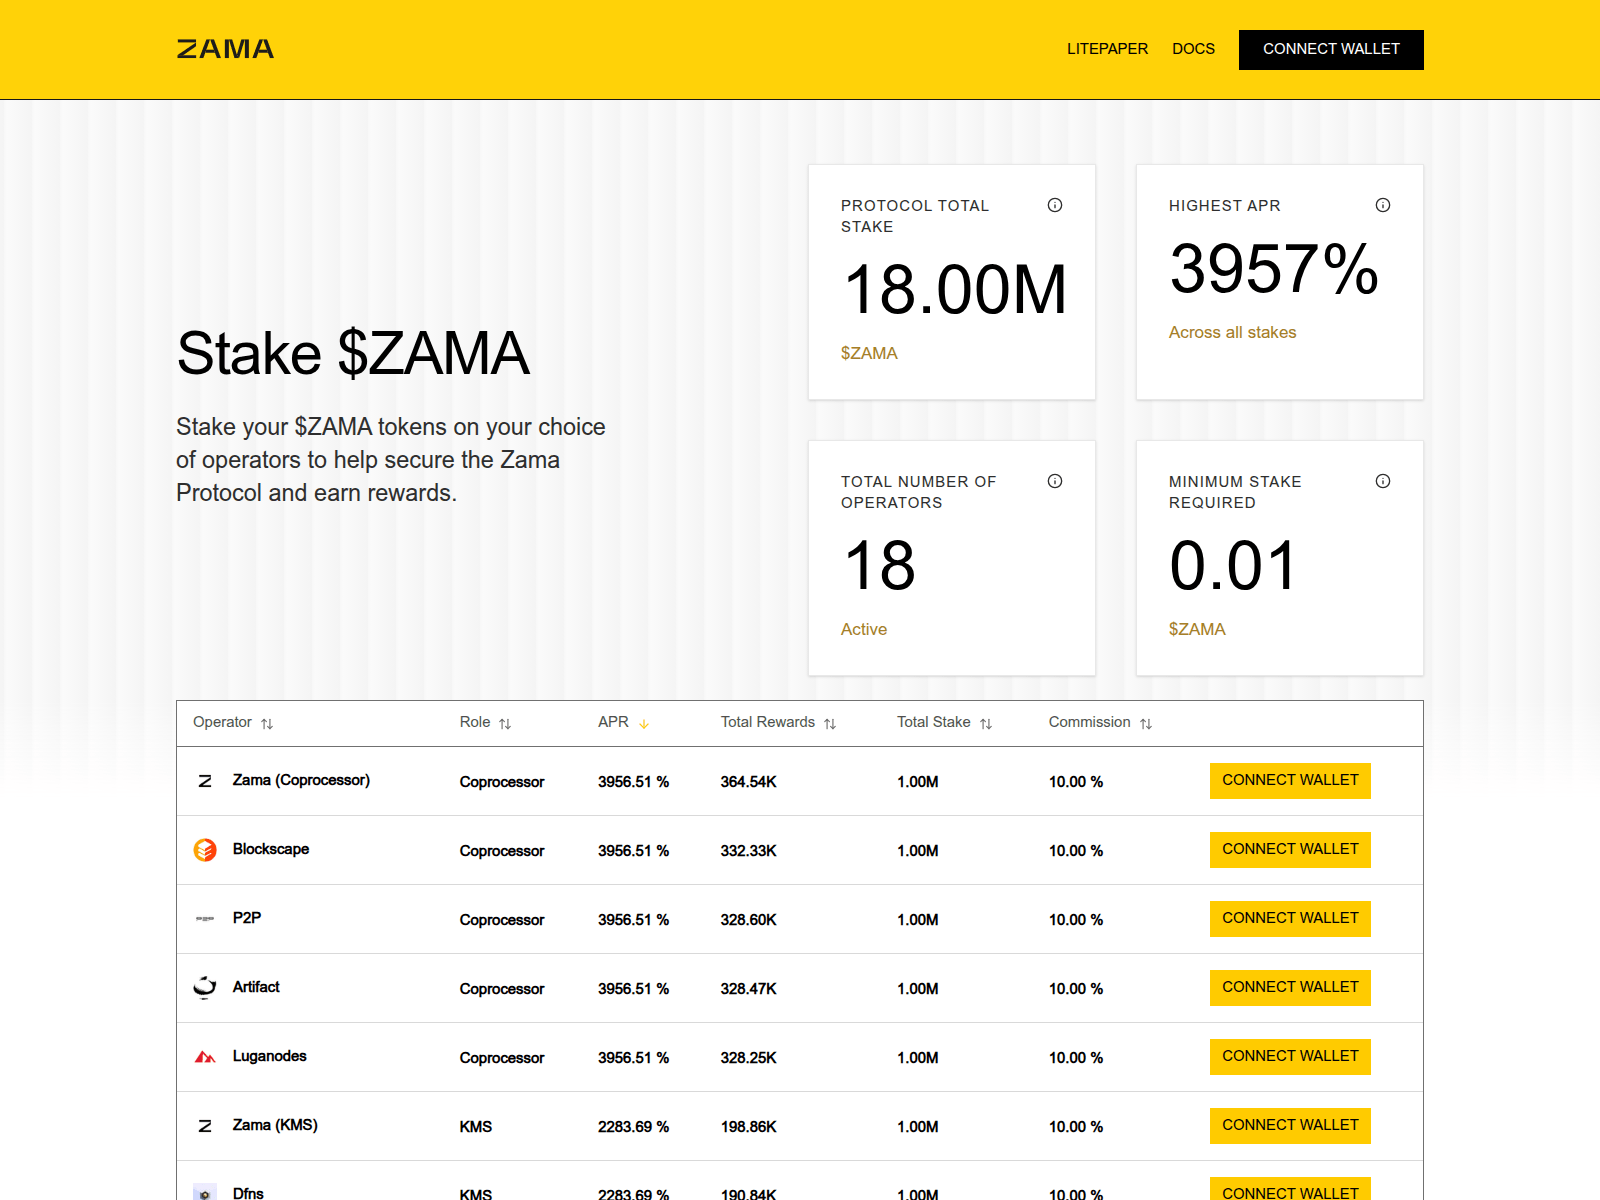Click the black Connect Wallet header button

point(1331,49)
